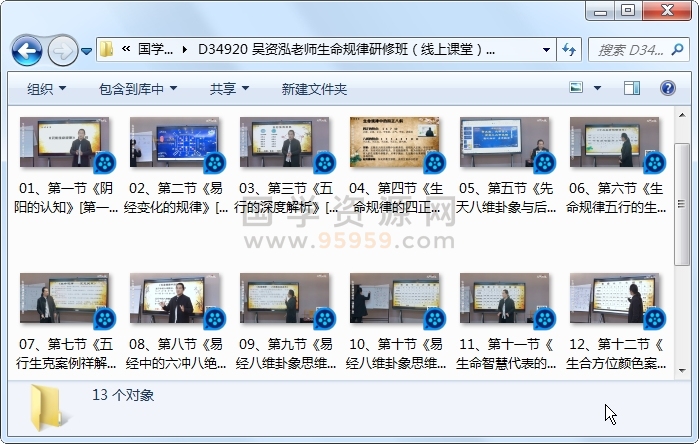The width and height of the screenshot is (699, 444).
Task: Click the D34920 吴资泓老师 breadcrumb segment
Action: coord(346,49)
